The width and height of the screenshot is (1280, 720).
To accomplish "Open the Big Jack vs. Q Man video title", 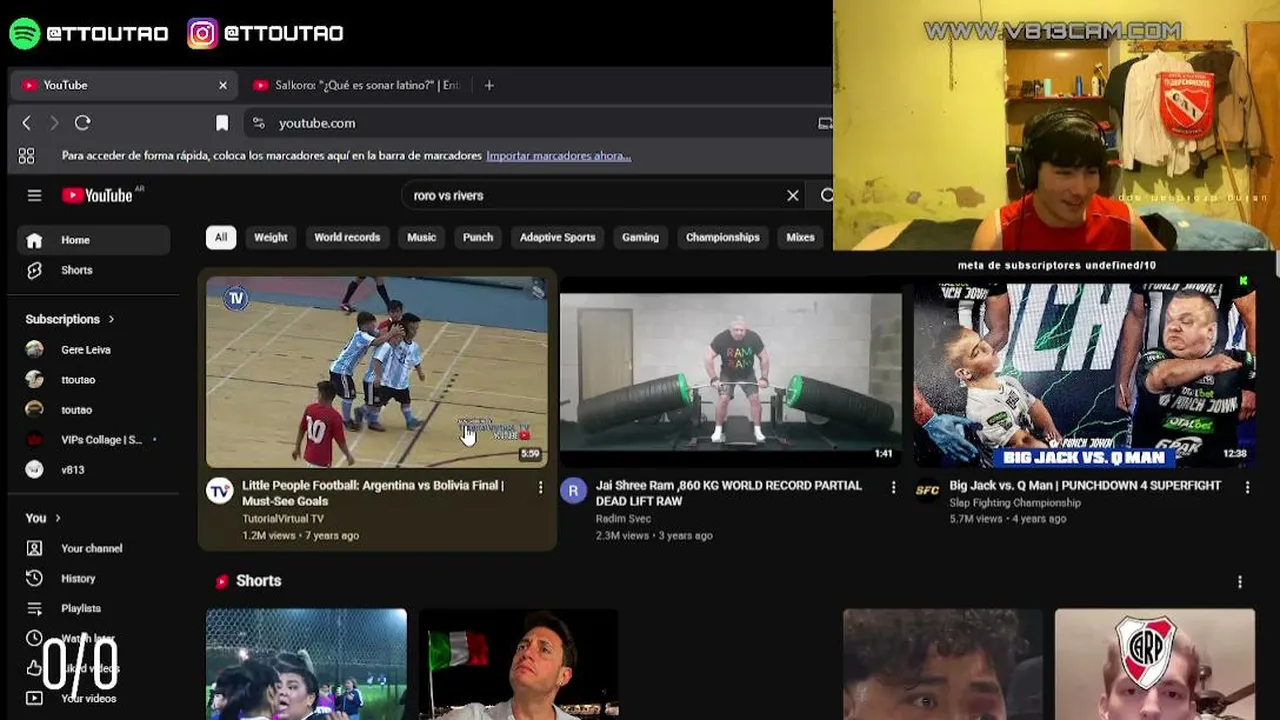I will coord(1085,485).
